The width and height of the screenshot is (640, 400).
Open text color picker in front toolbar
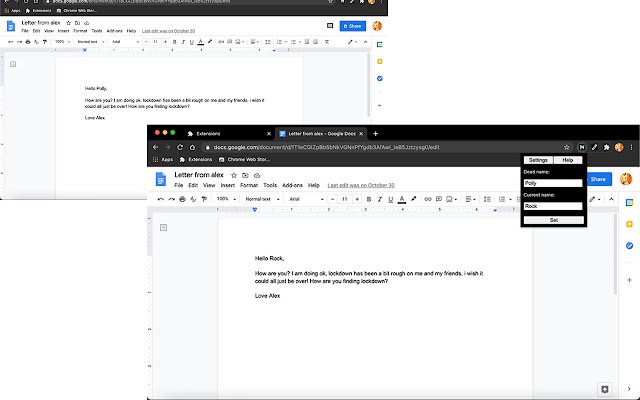[x=402, y=199]
